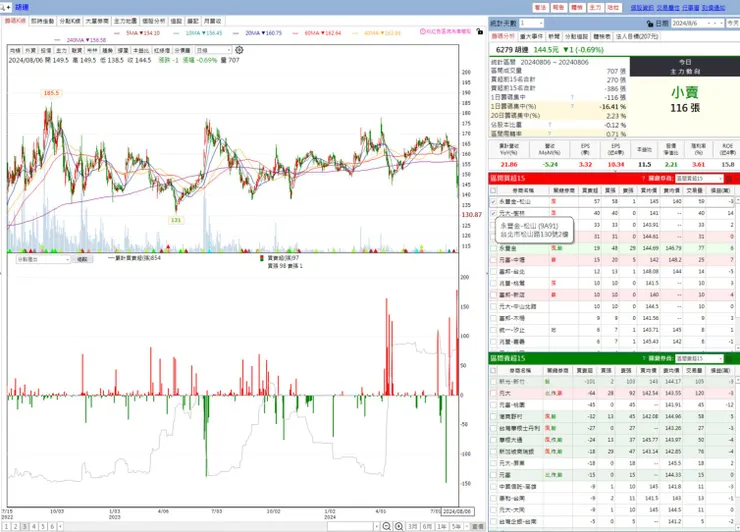
Task: Toggle the 元大-中山北路 row checkbox
Action: coord(493,306)
